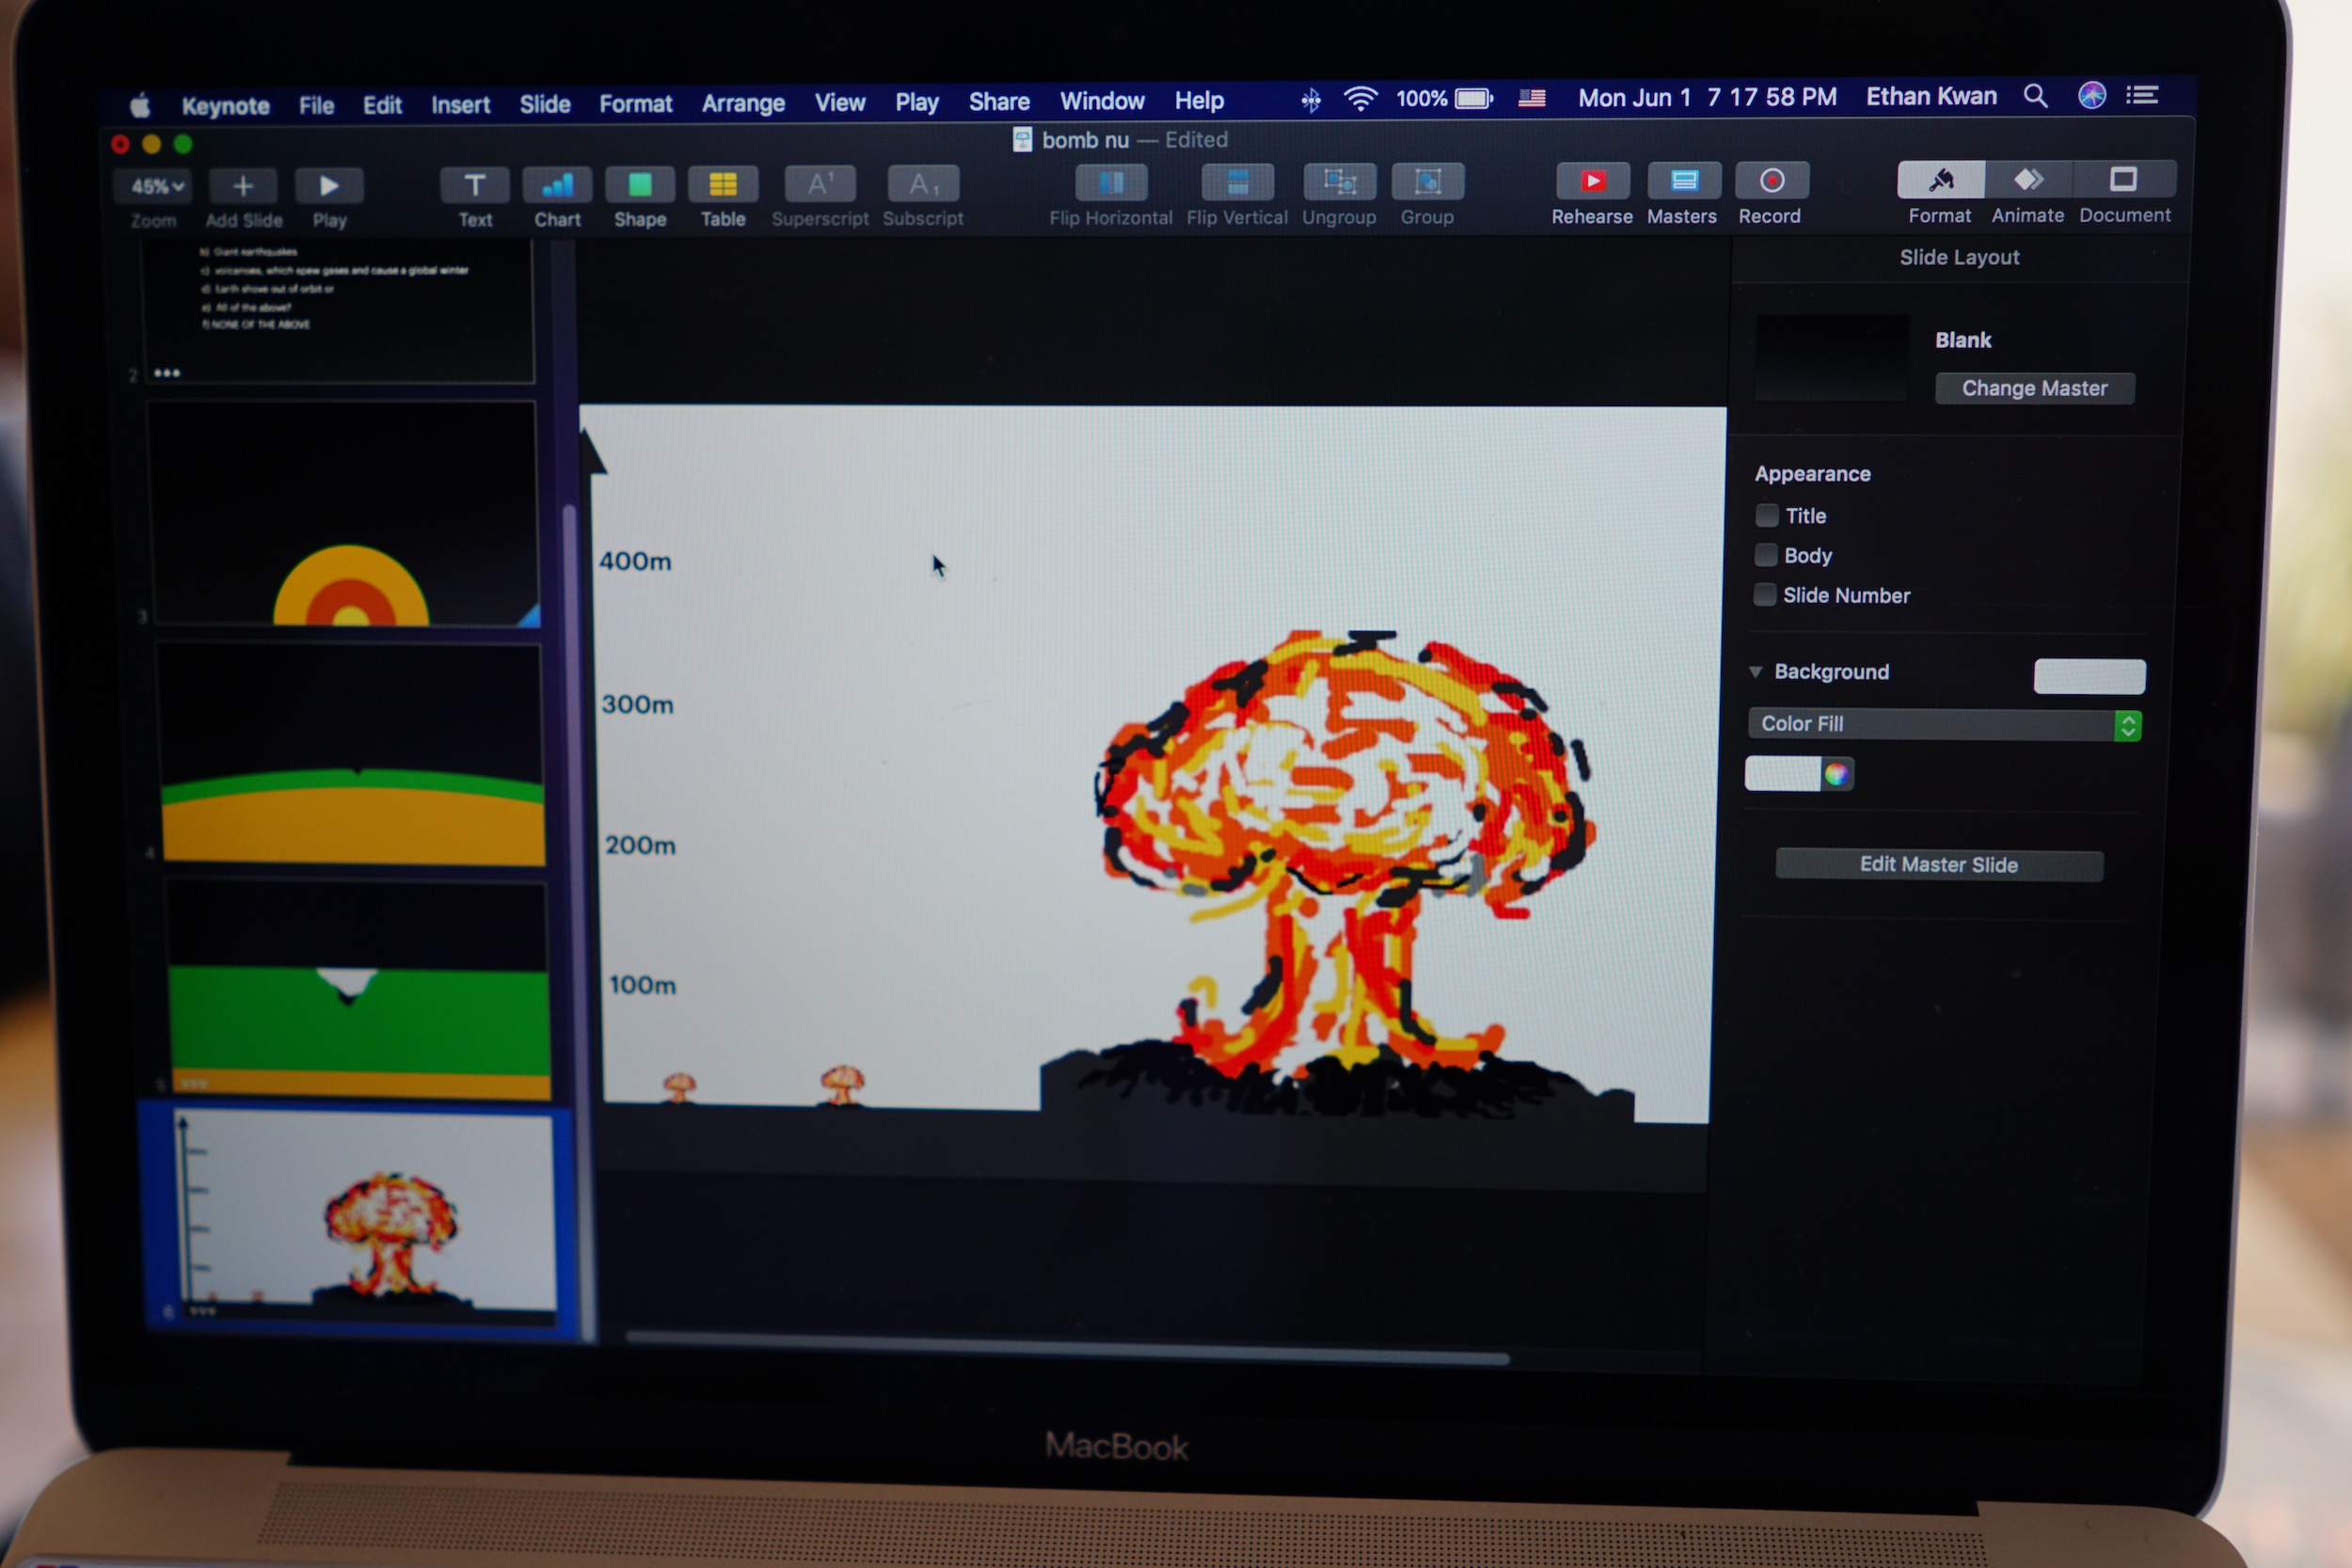Enable the Body appearance checkbox

(x=1766, y=555)
